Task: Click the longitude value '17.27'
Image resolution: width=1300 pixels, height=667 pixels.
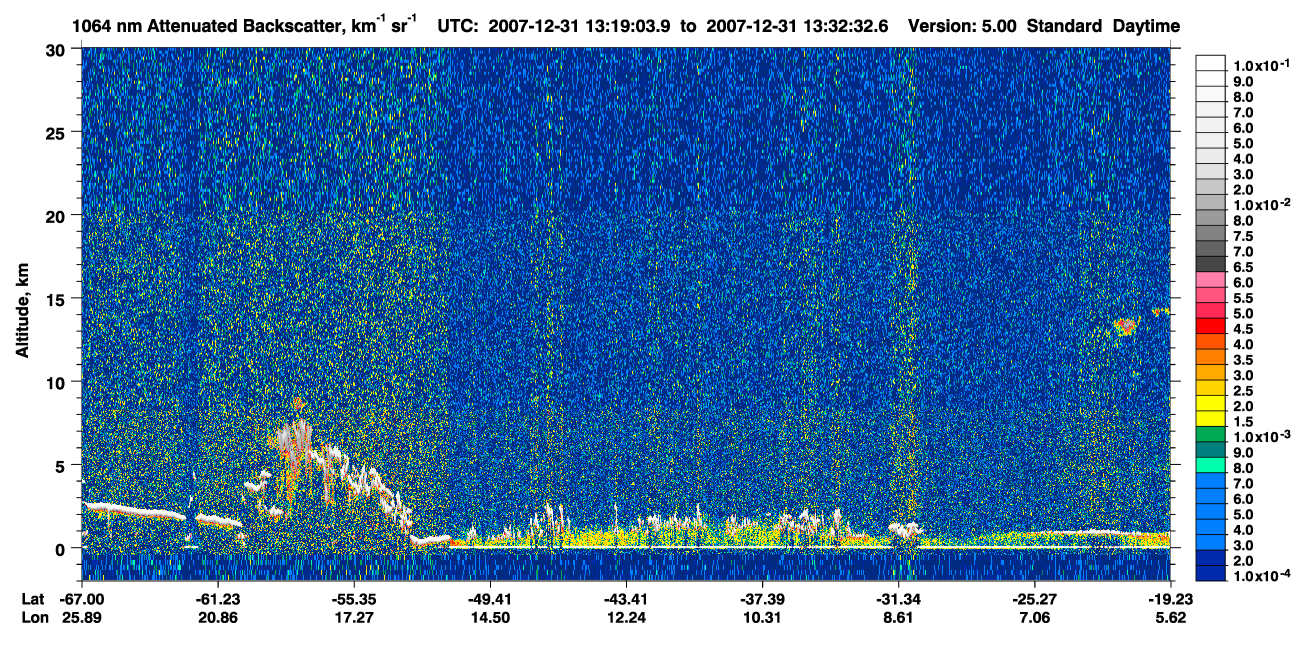Action: [x=356, y=618]
